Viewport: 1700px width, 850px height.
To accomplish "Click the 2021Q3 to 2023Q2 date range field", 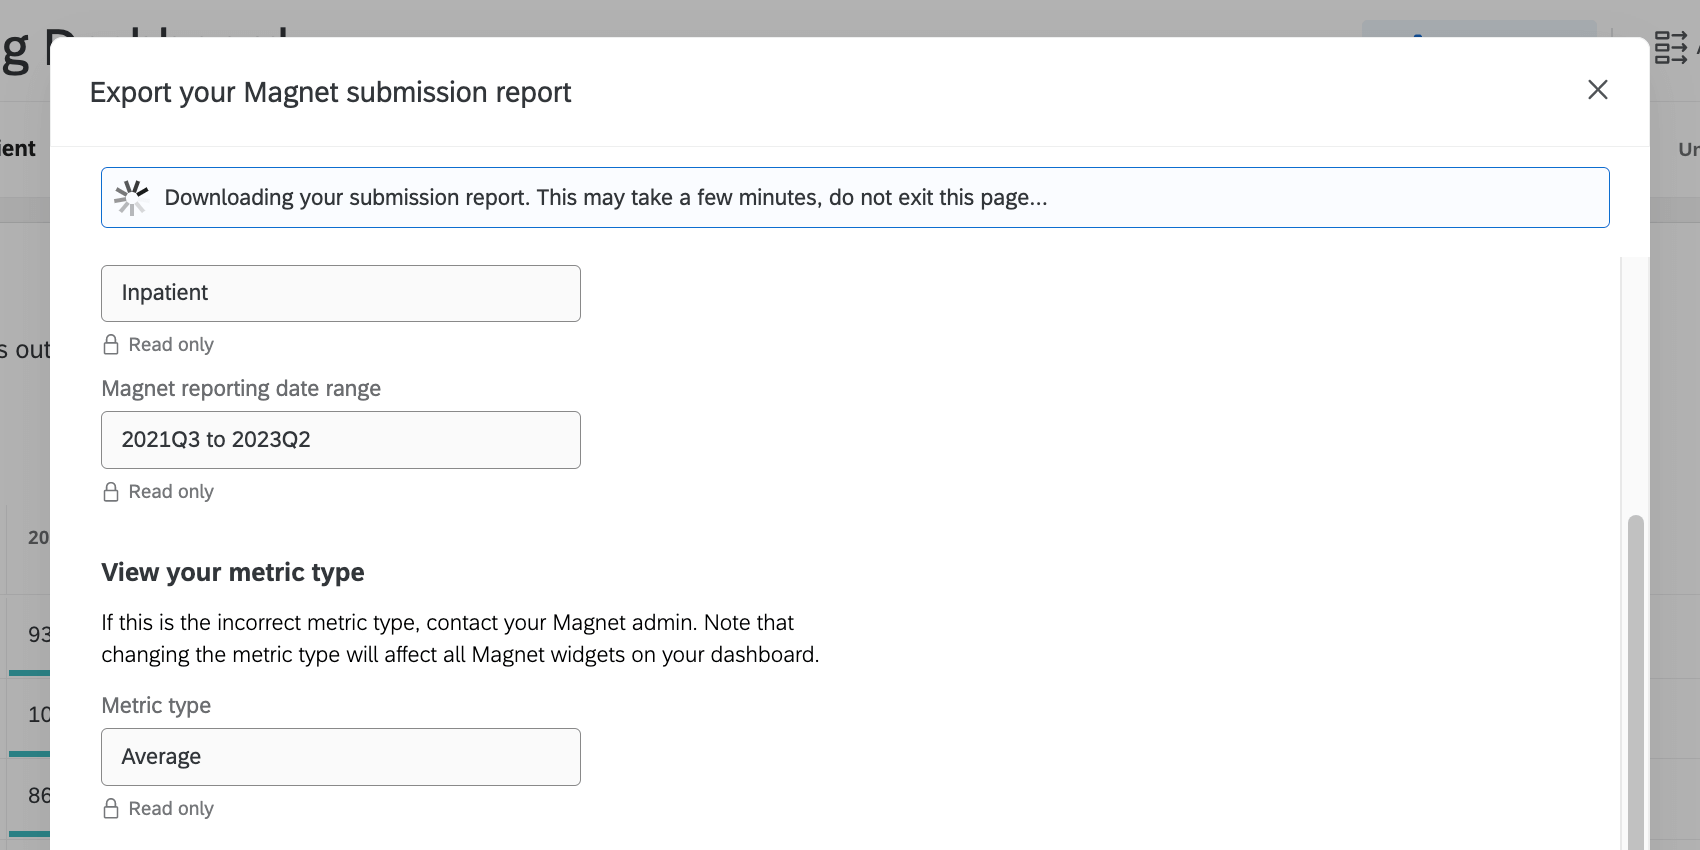I will [x=341, y=440].
